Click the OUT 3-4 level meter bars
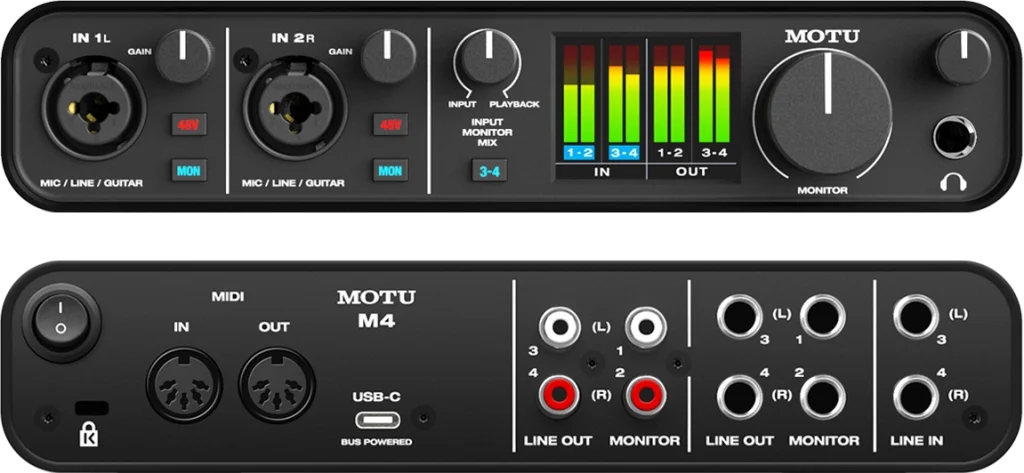The width and height of the screenshot is (1024, 473). tap(714, 93)
